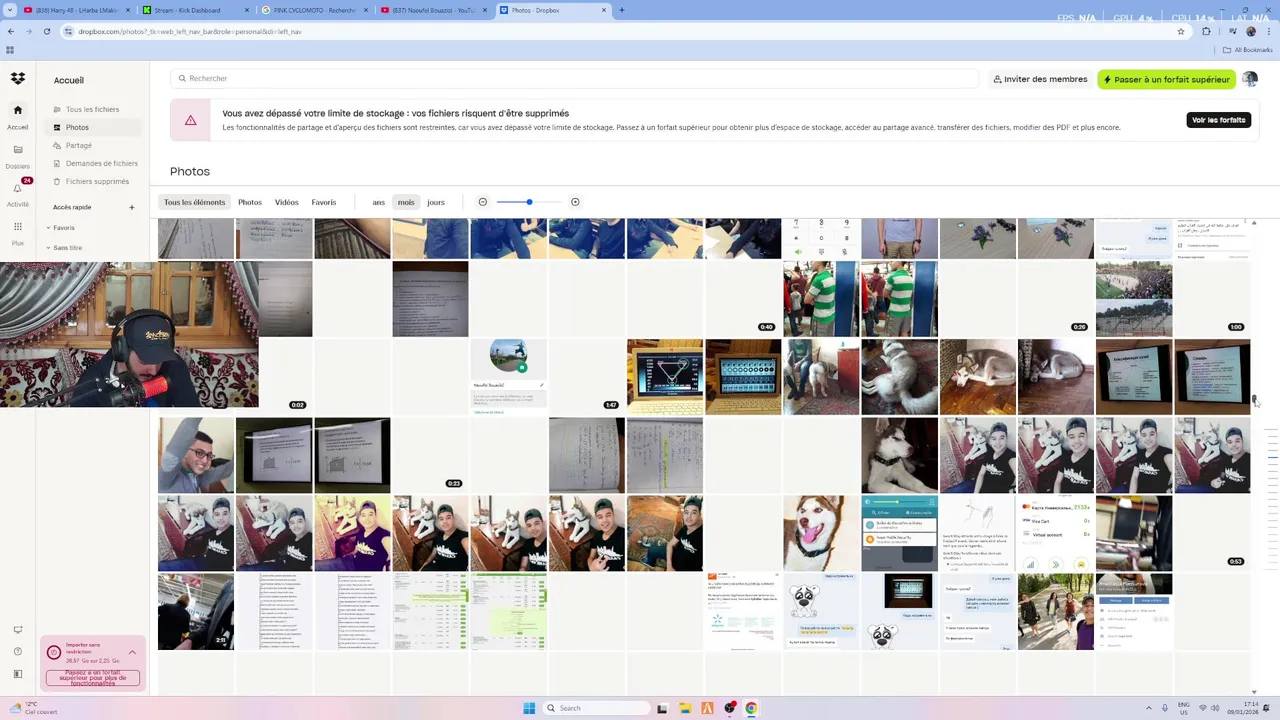Open Chrome from the taskbar
Screen dimensions: 1280x720
click(x=751, y=708)
